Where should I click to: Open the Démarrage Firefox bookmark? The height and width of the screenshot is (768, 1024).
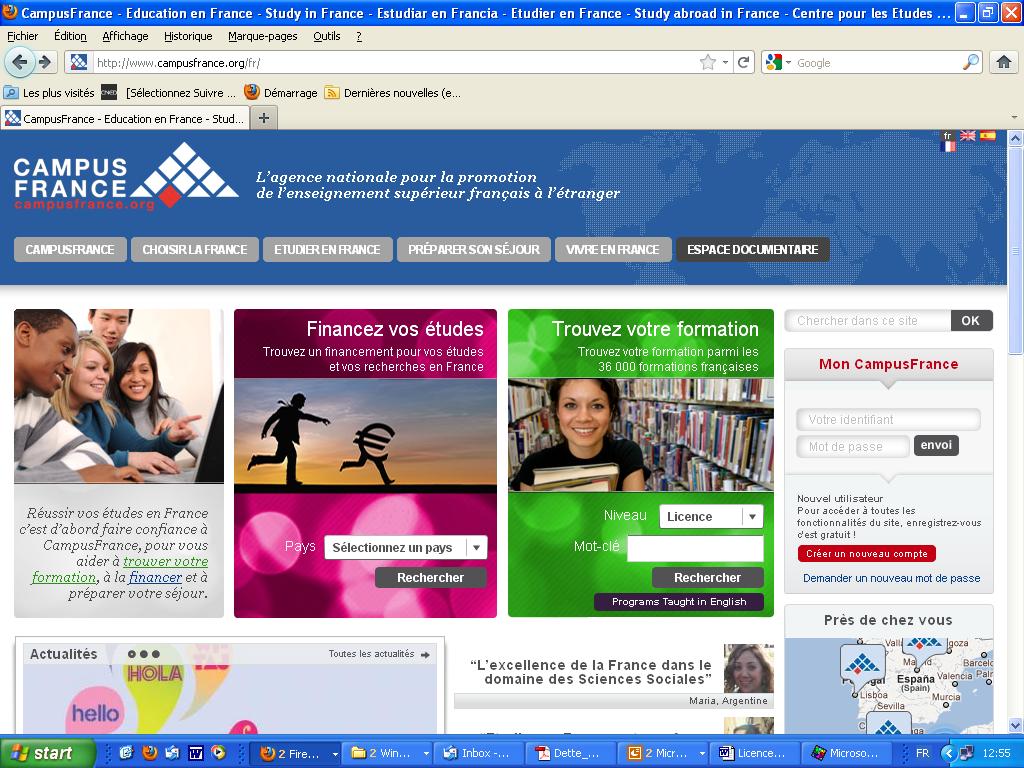click(x=281, y=93)
